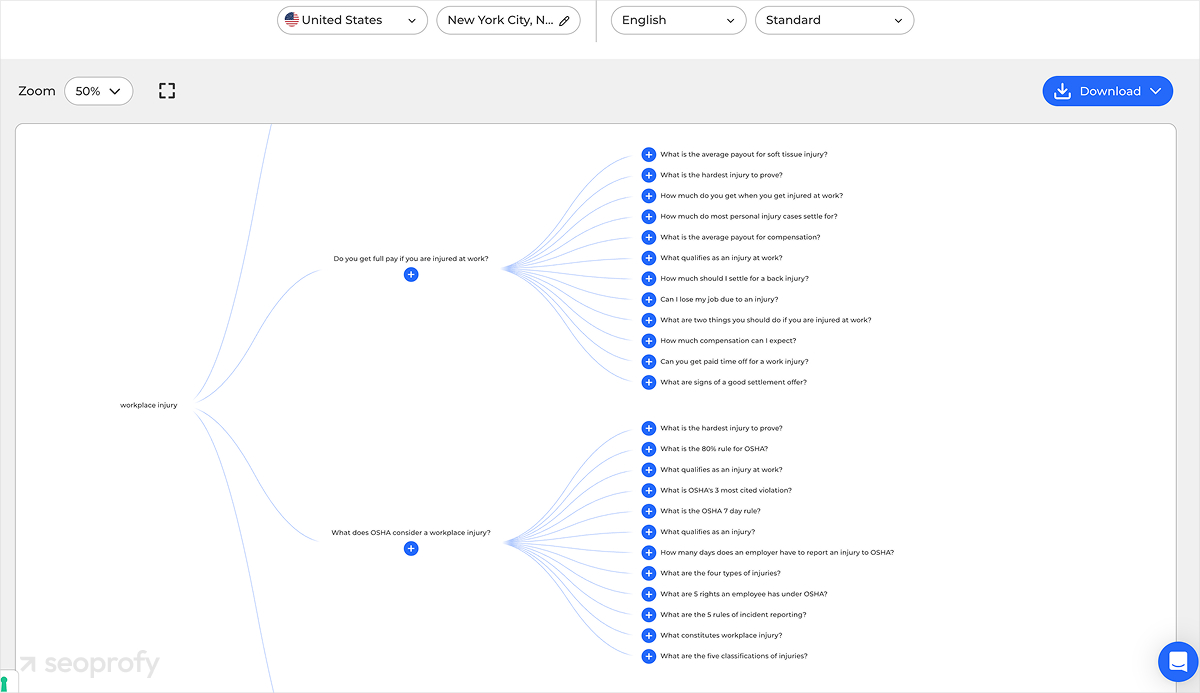The height and width of the screenshot is (693, 1200).
Task: Expand 'What is the average payout for compensation?' node
Action: click(x=649, y=237)
